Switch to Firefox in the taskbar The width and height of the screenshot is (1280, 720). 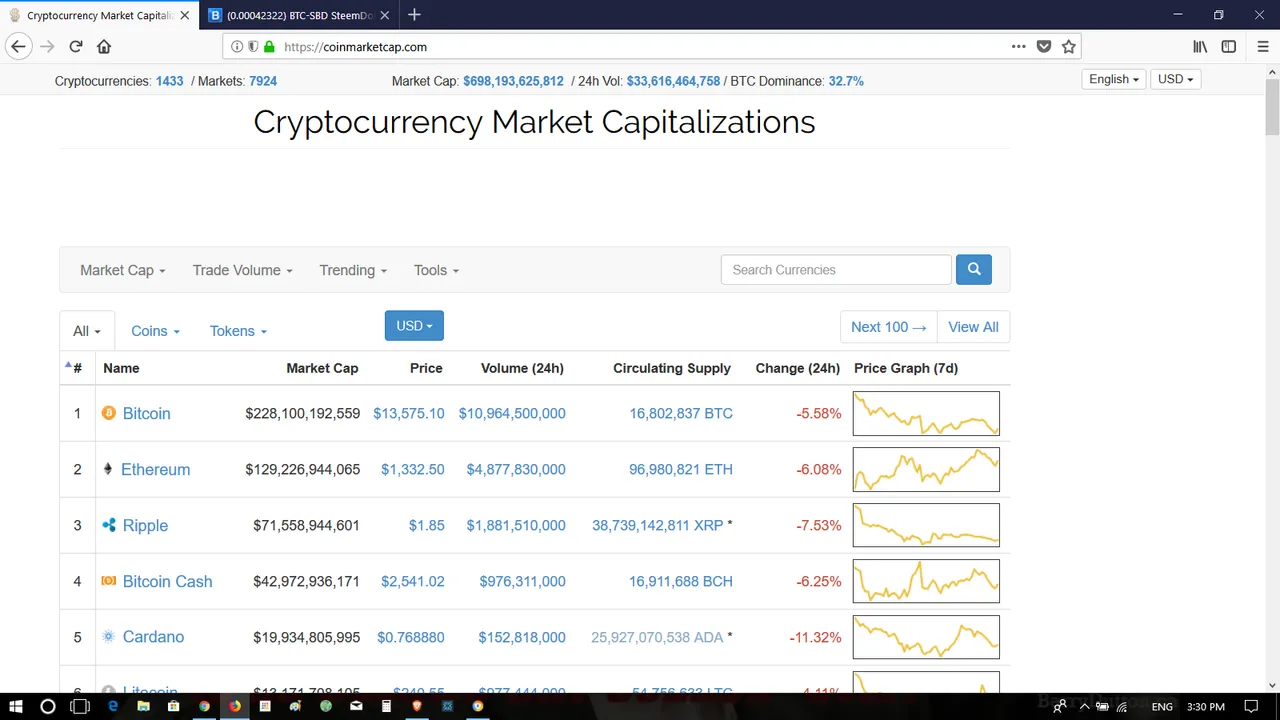coord(235,706)
